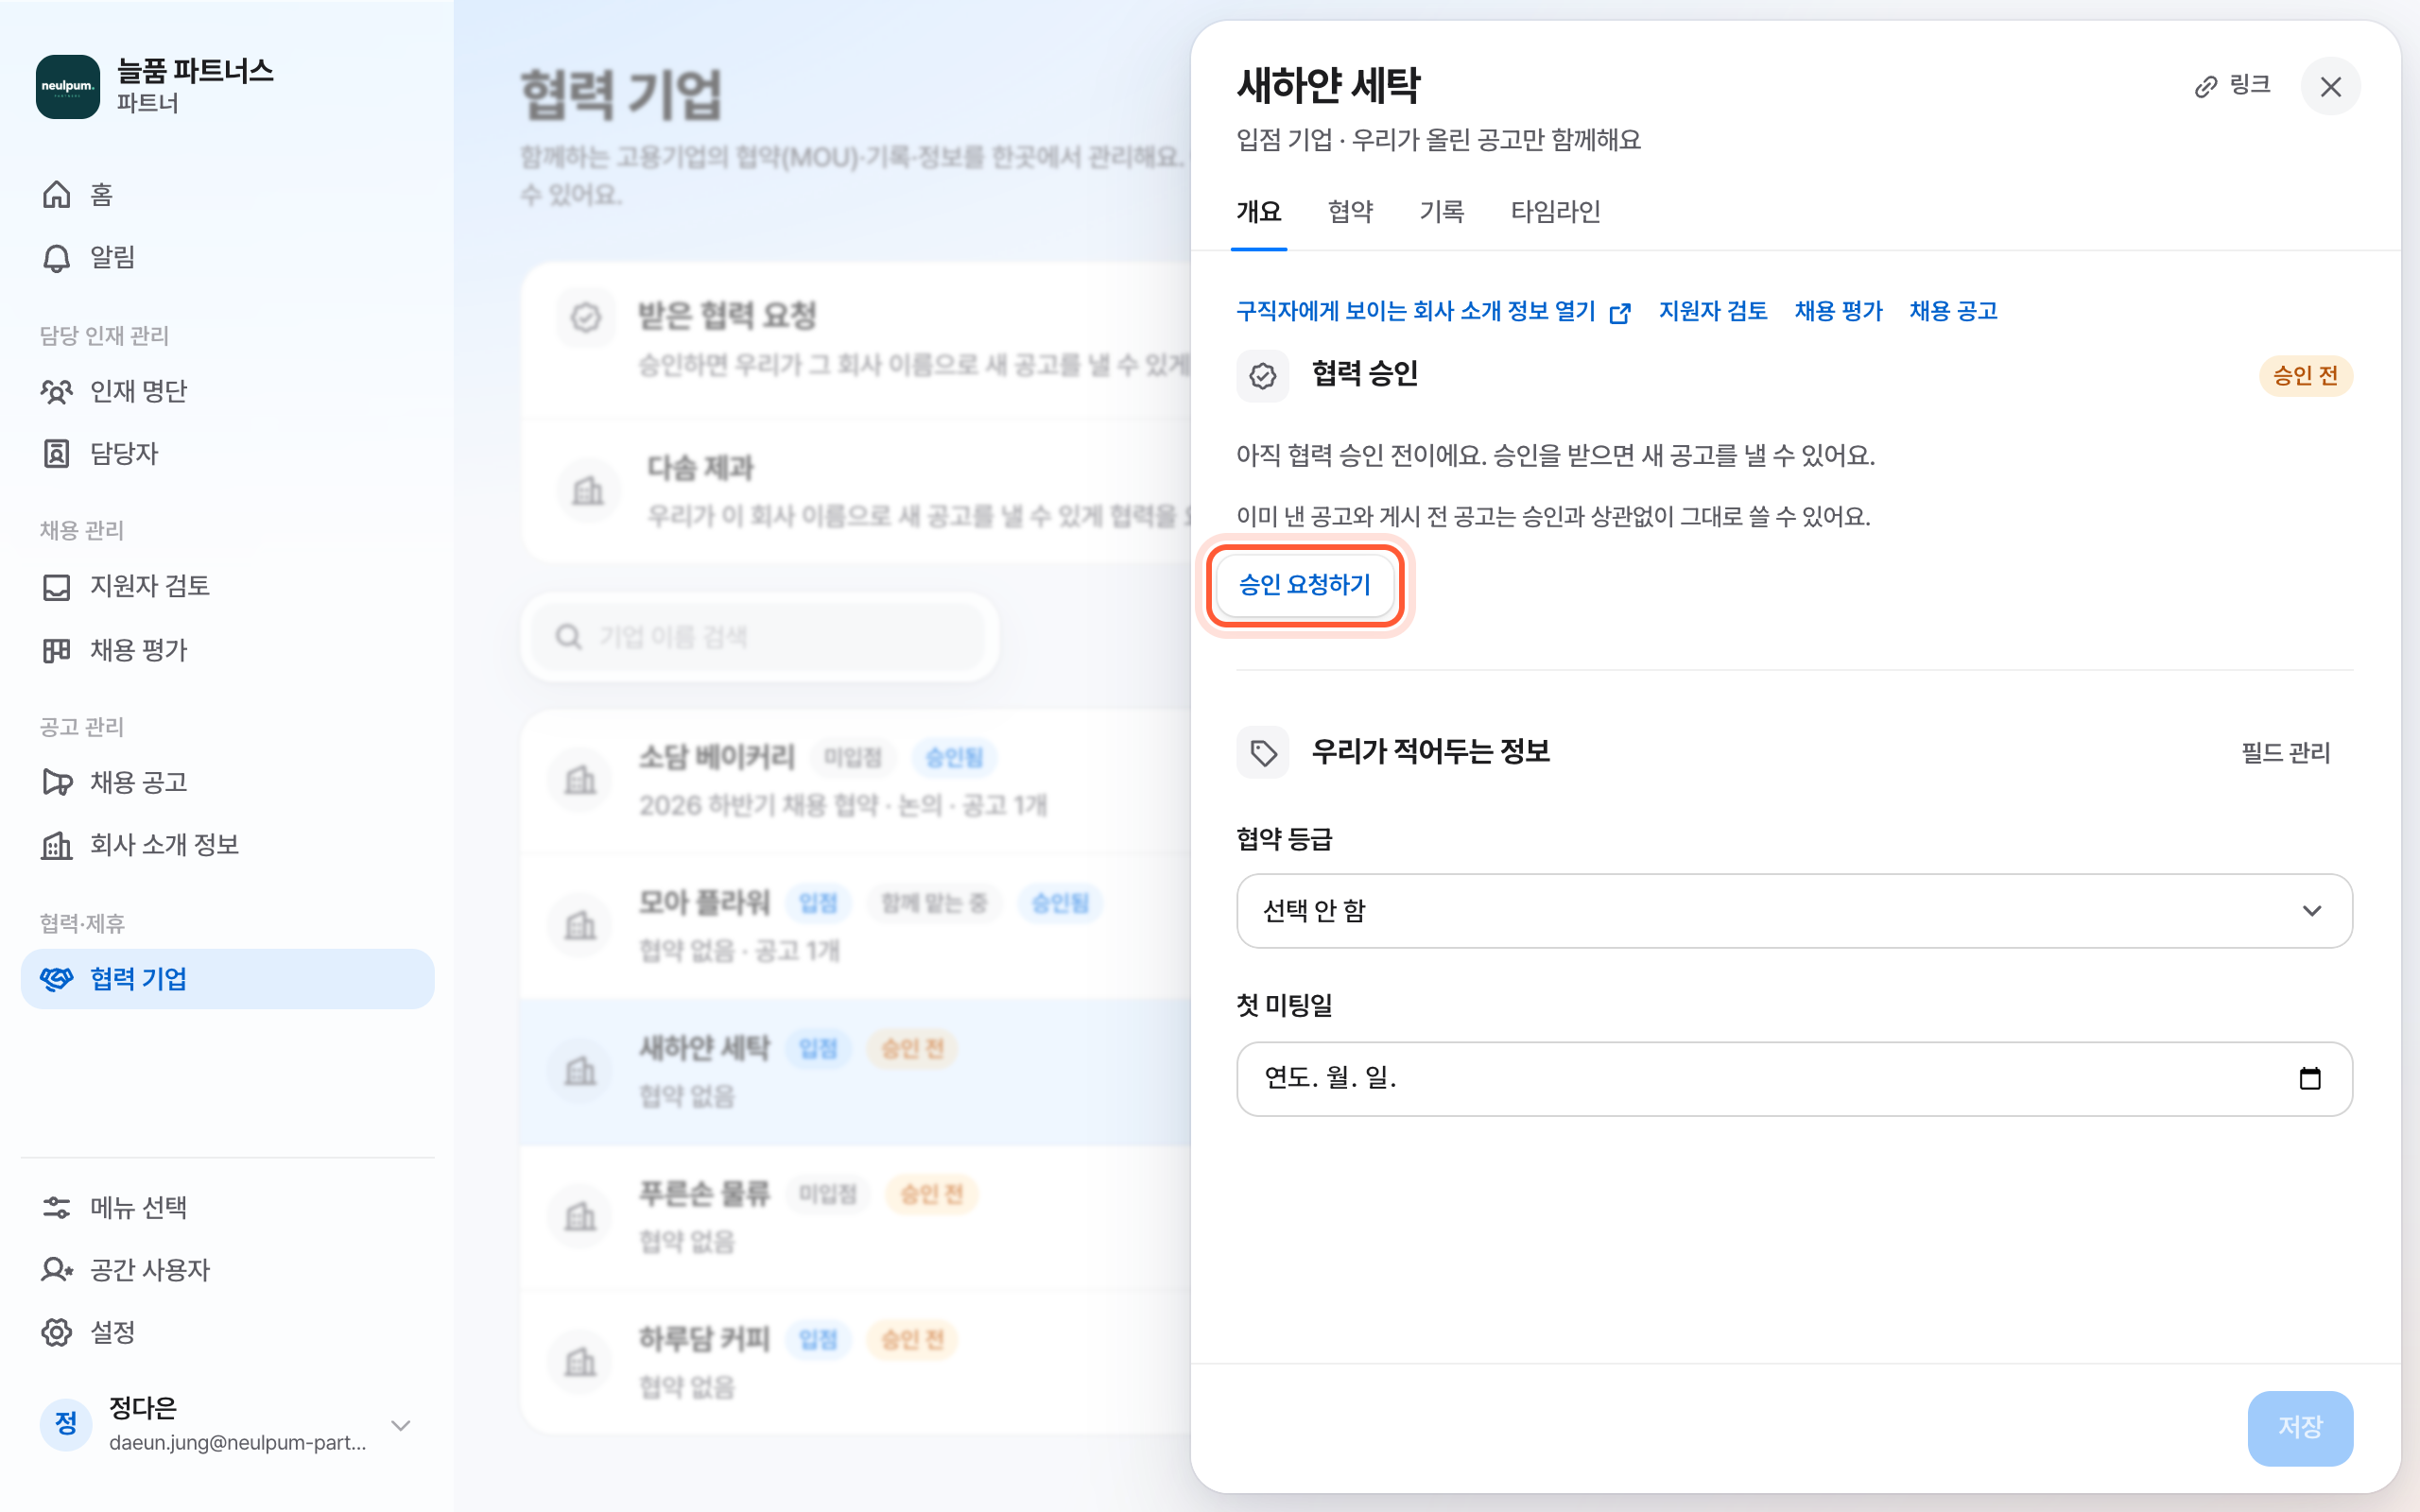Image resolution: width=2420 pixels, height=1512 pixels.
Task: Click the 기업 이름 검색 search field
Action: coord(759,637)
